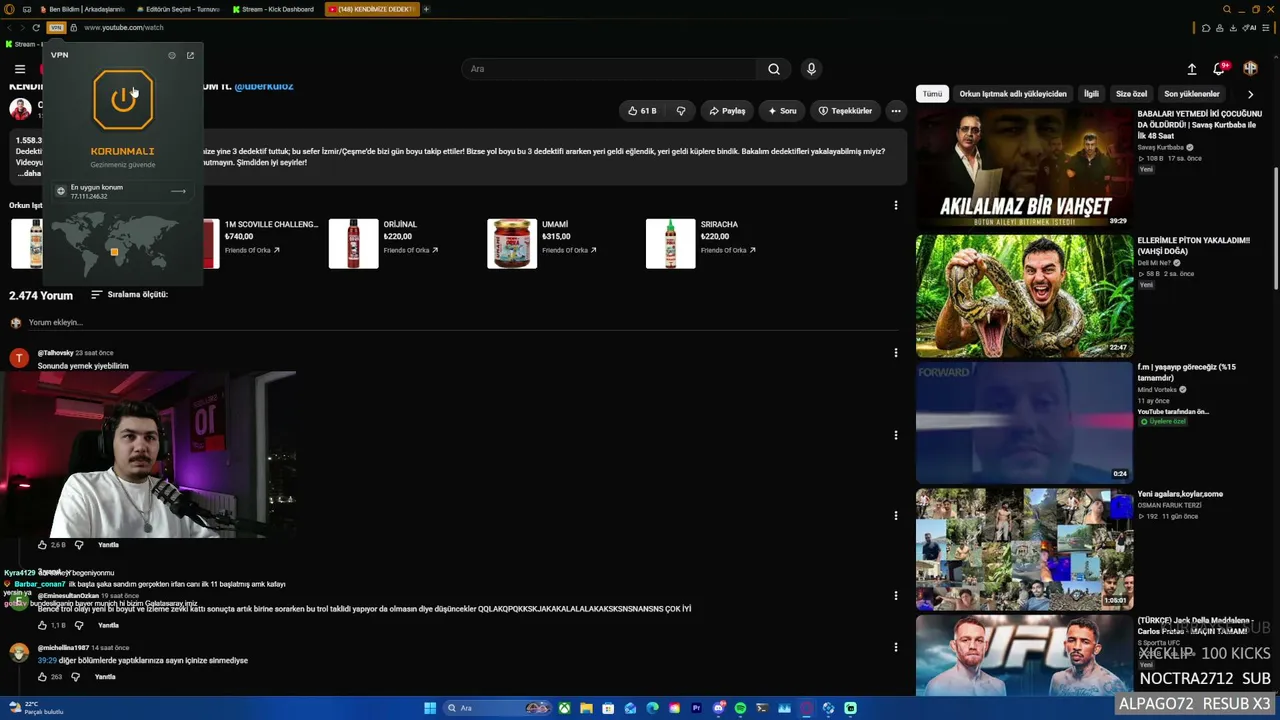Open product shelf options menu
Viewport: 1280px width, 720px height.
[x=896, y=205]
